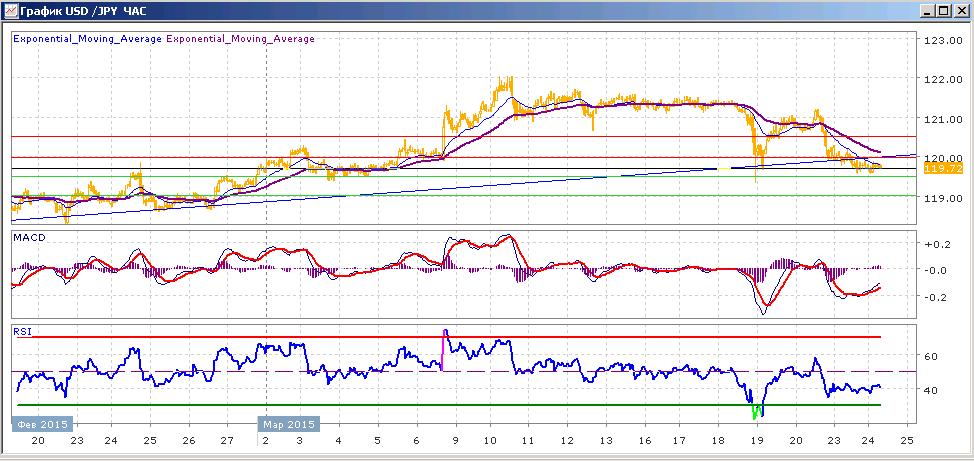Image resolution: width=974 pixels, height=461 pixels.
Task: Maximize the USD/JPY chart window
Action: click(x=943, y=11)
